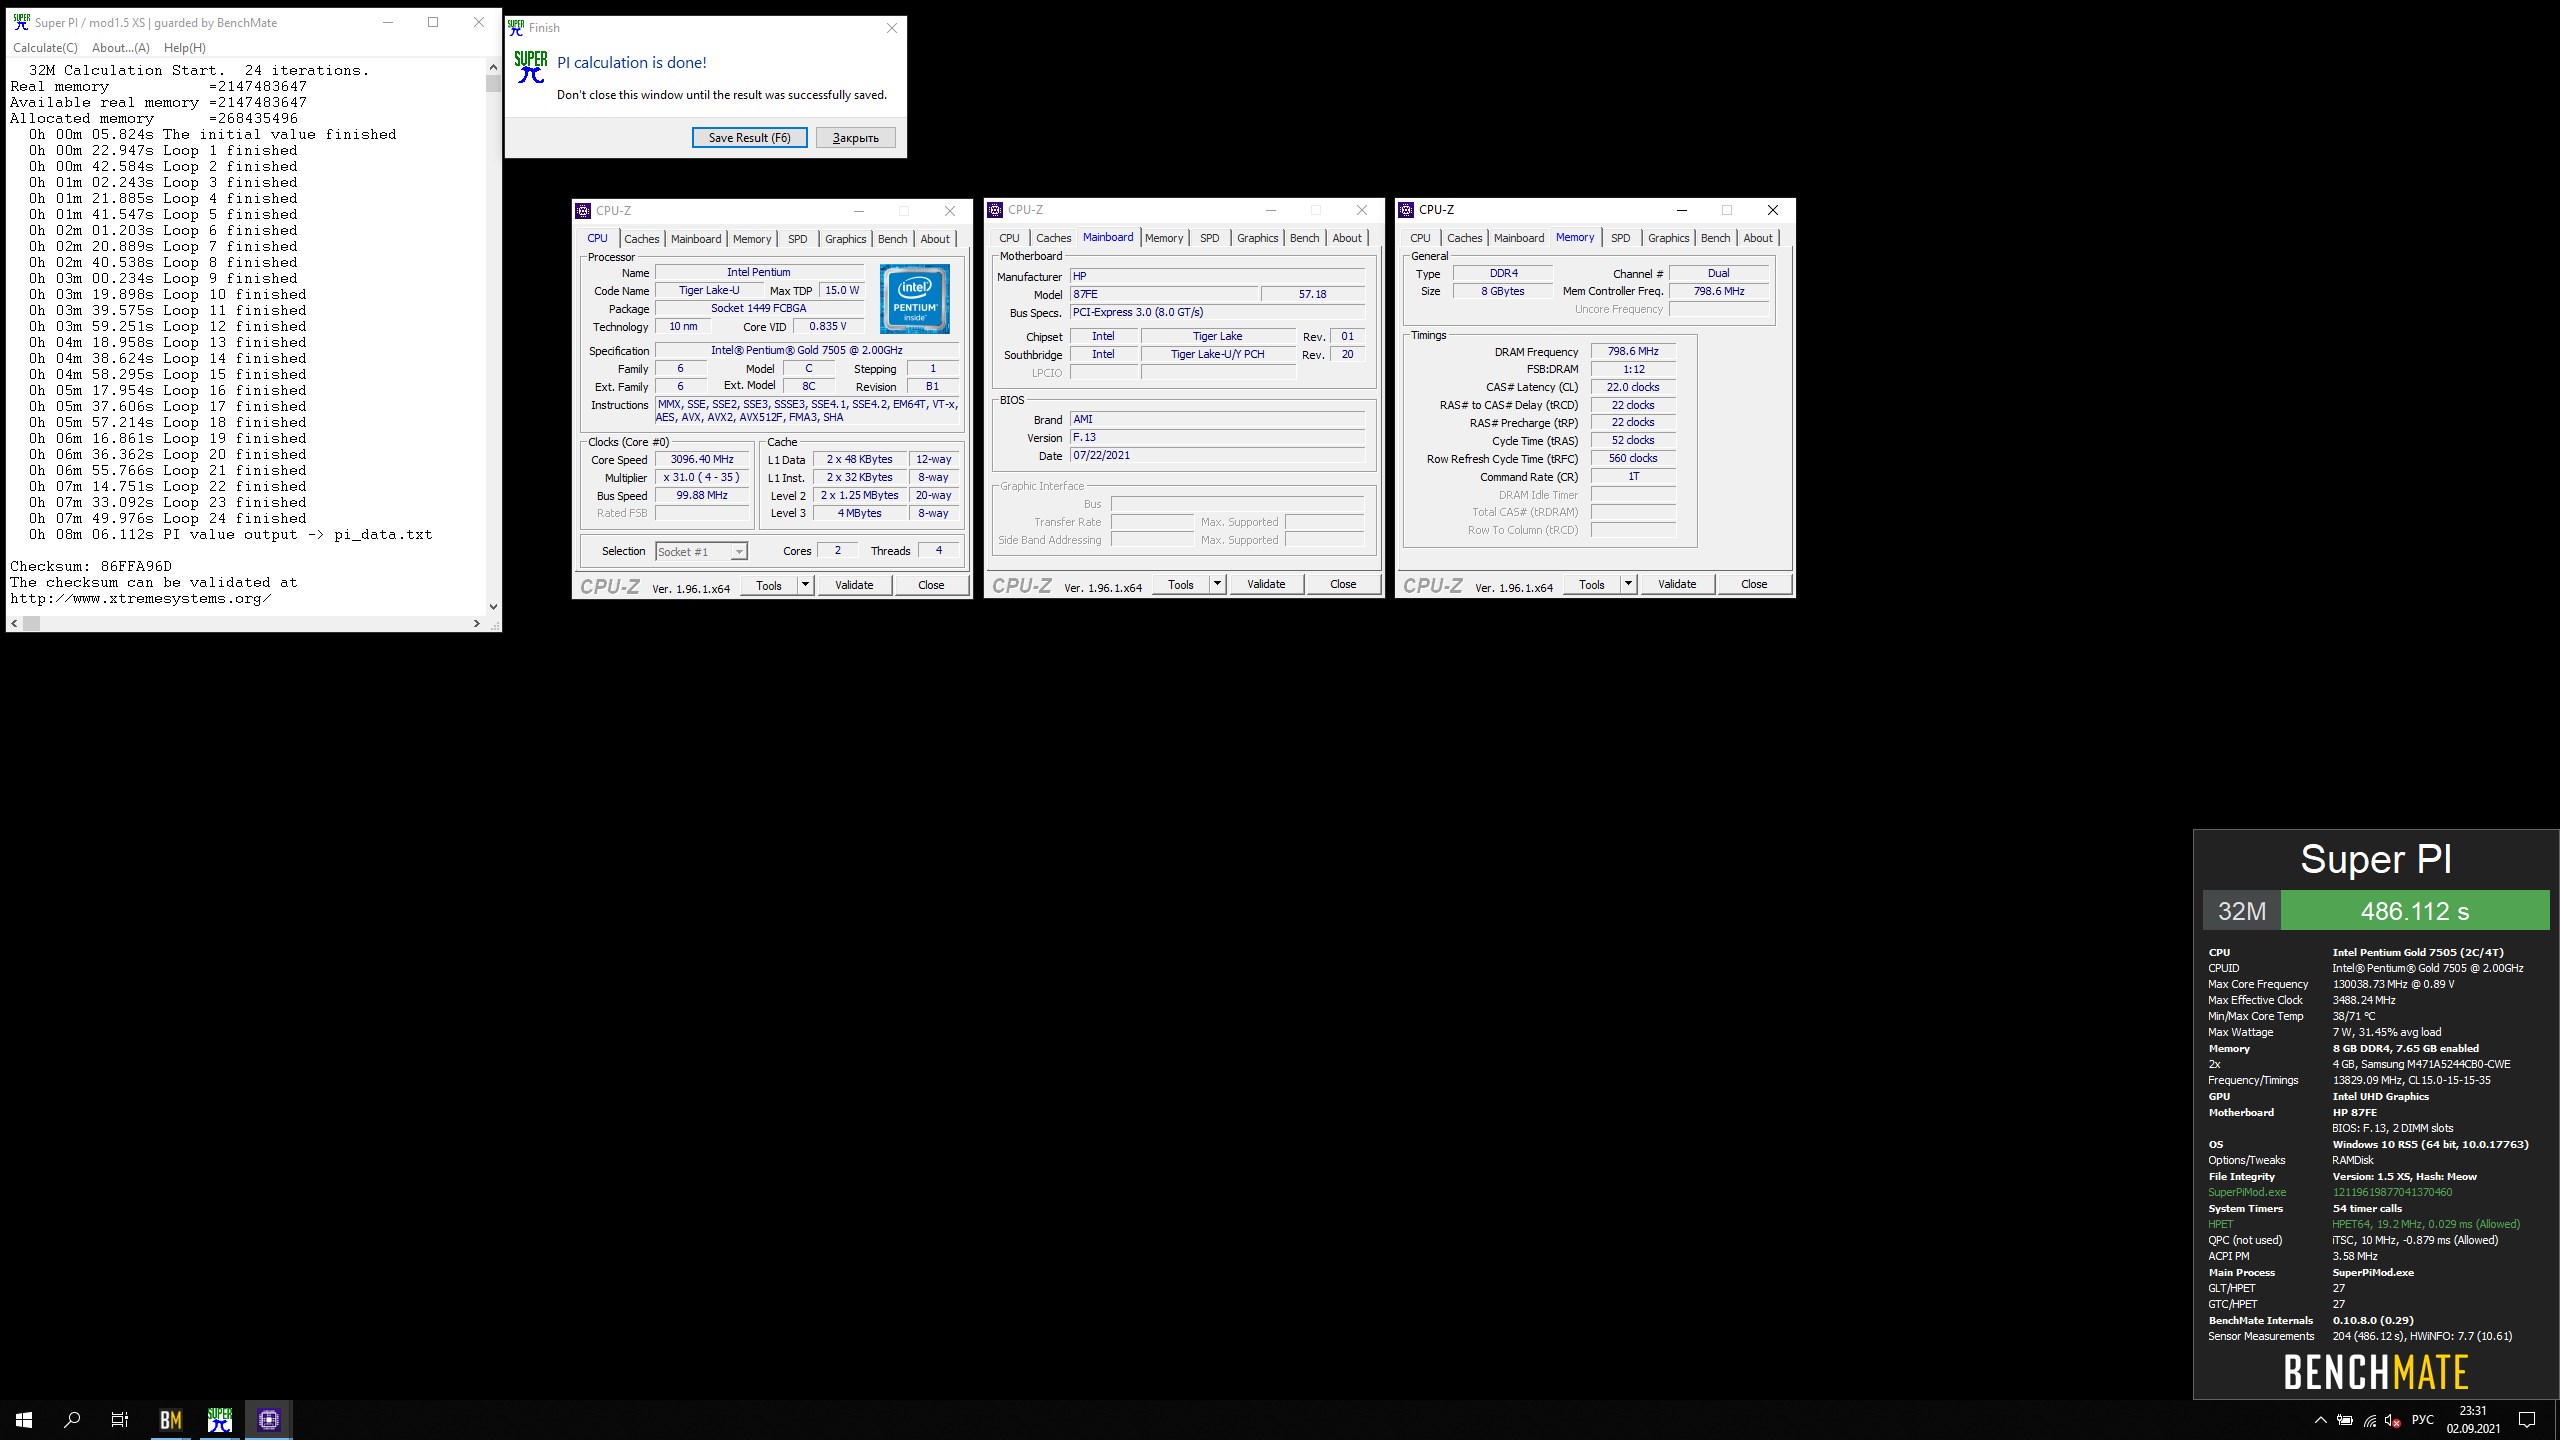Open About...(A) menu in Super PI
Image resolution: width=2560 pixels, height=1440 pixels.
click(x=120, y=47)
